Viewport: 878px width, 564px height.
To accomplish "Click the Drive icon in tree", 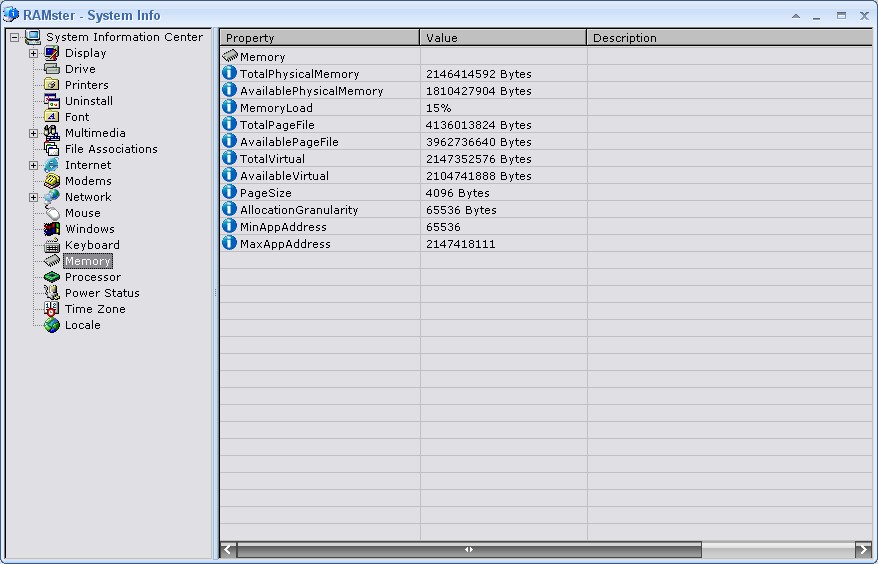I will click(52, 69).
